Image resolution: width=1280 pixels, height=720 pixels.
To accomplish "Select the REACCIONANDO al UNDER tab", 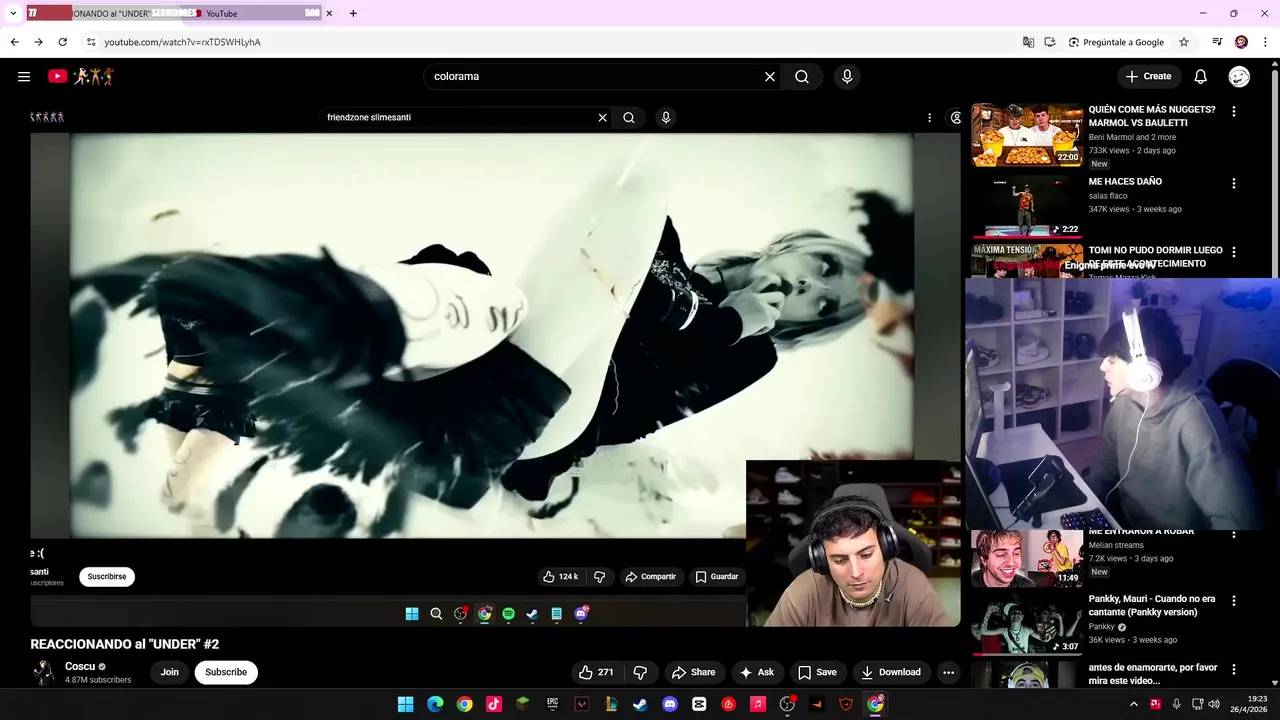I will point(110,13).
